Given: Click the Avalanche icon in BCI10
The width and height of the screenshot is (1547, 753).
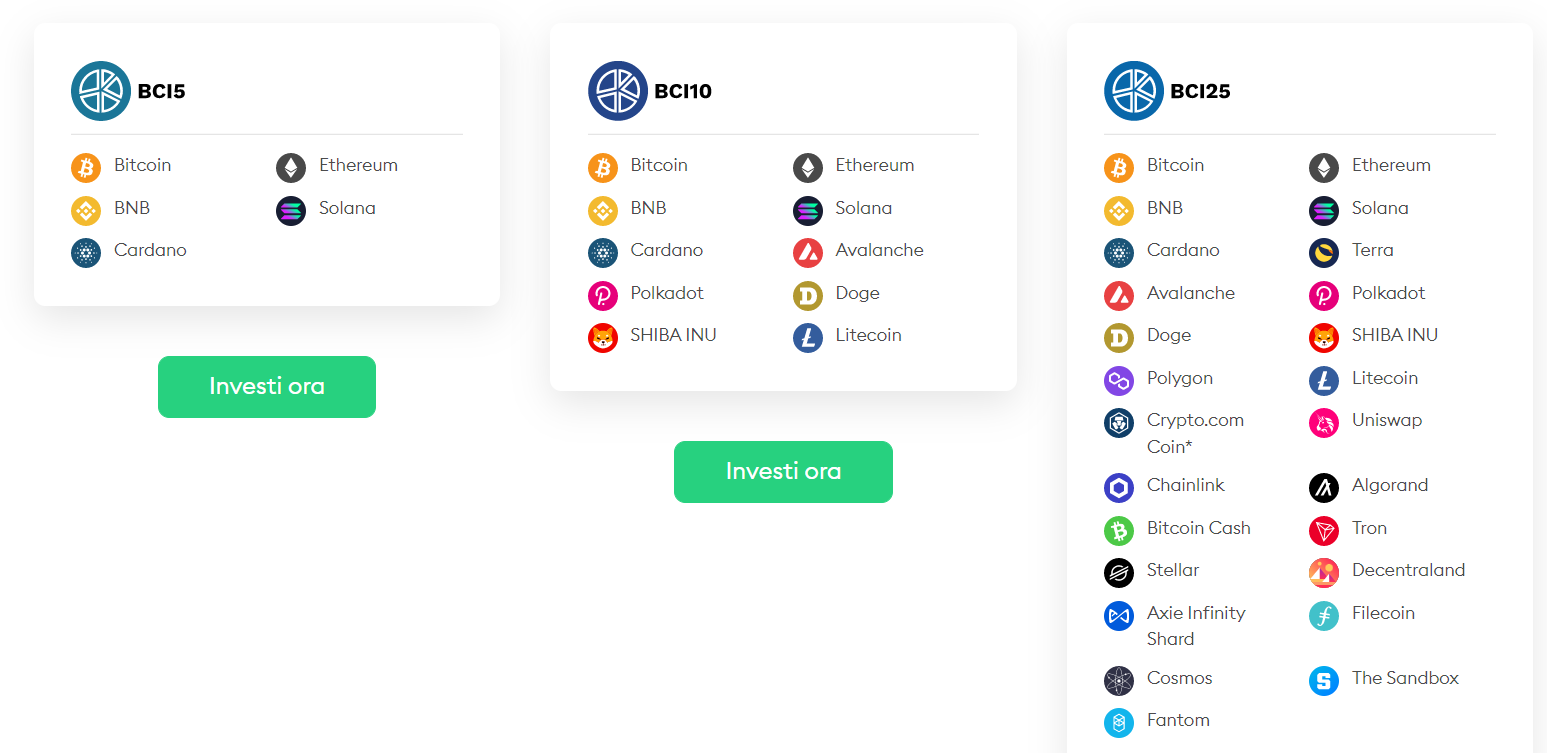Looking at the screenshot, I should click(807, 252).
